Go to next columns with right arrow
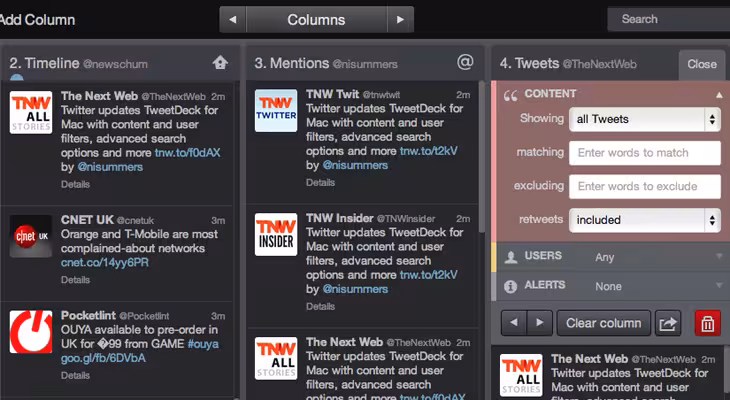Screen dimensions: 730x400 click(400, 20)
